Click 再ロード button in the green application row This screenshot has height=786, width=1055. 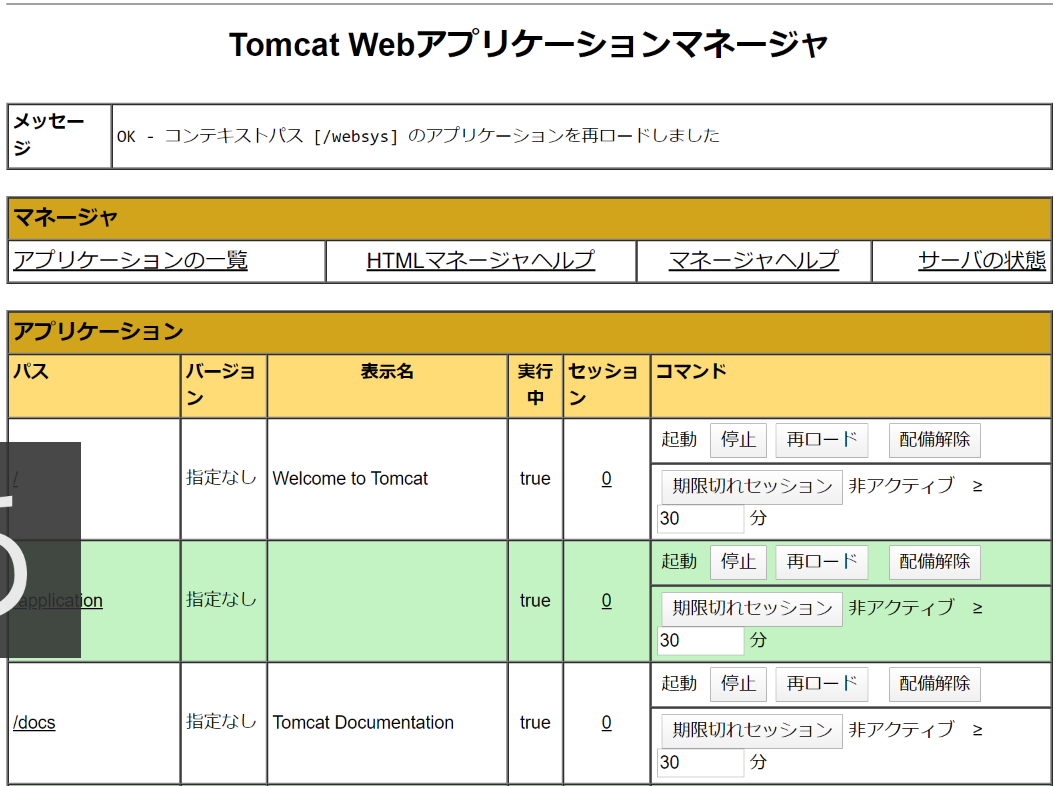tap(822, 562)
